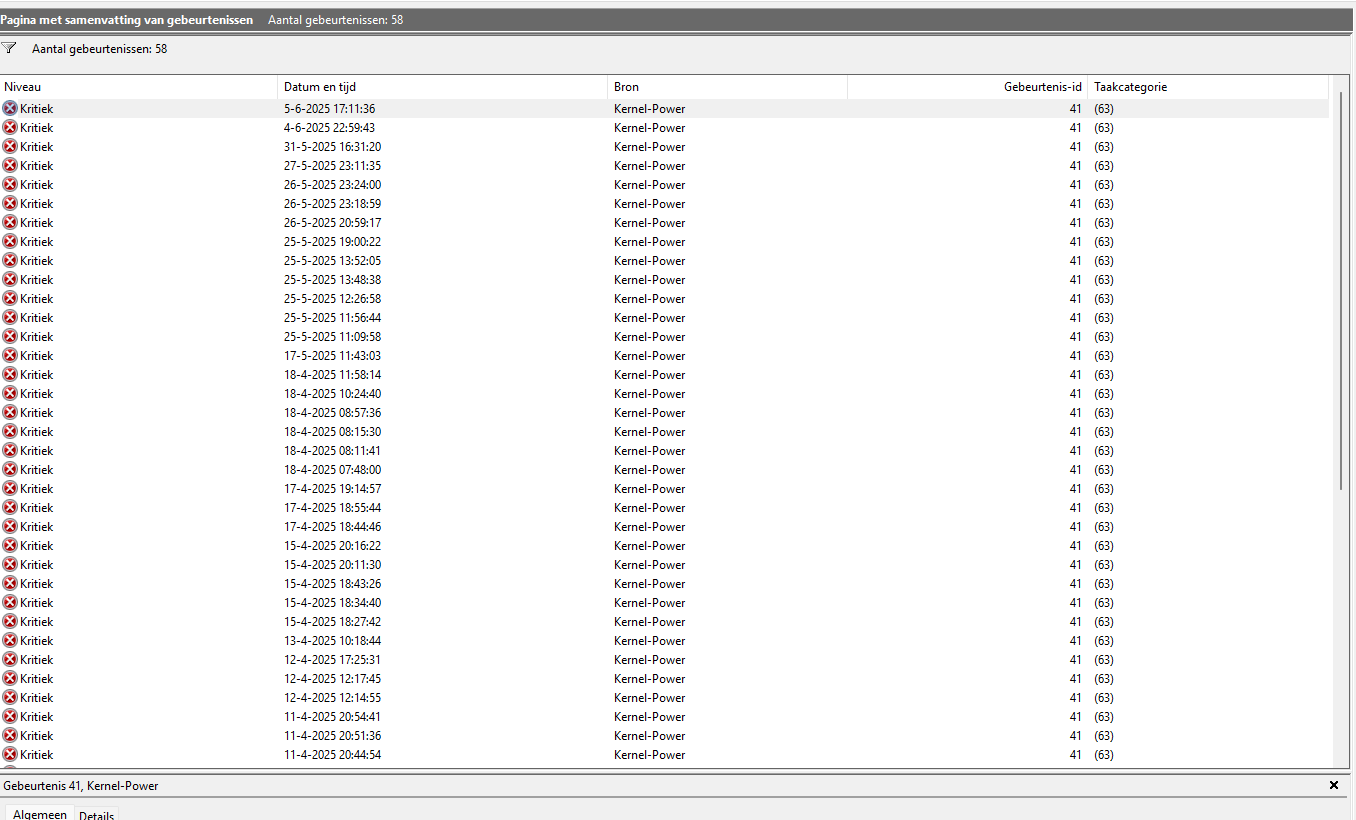
Task: Click critical icon of event 26-5-2025 20:59:17
Action: pos(10,222)
